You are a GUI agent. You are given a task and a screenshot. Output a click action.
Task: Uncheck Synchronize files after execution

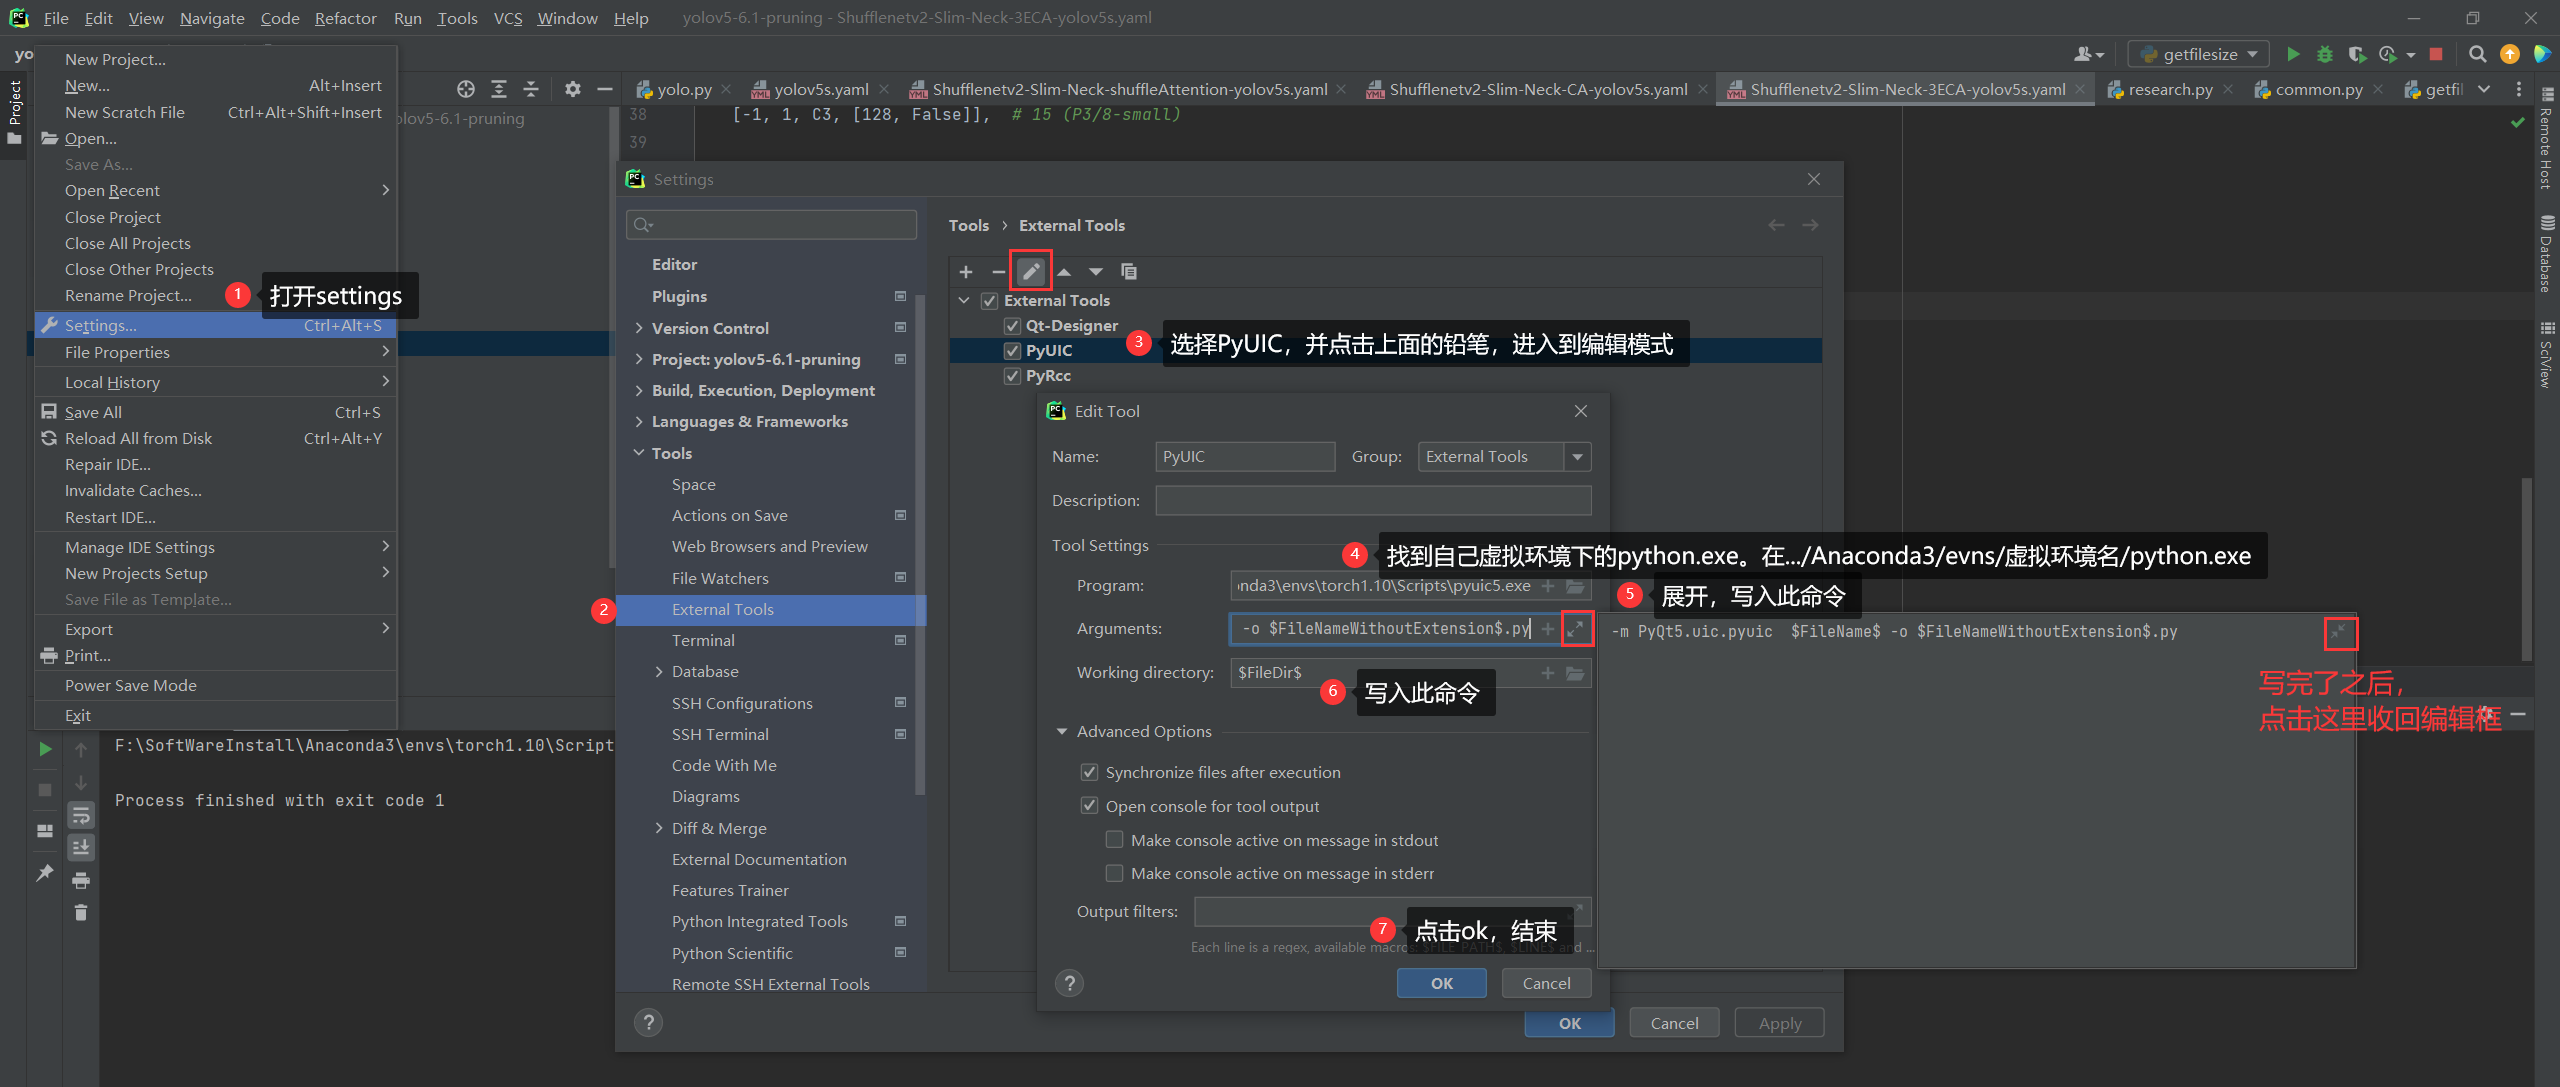click(x=1089, y=771)
